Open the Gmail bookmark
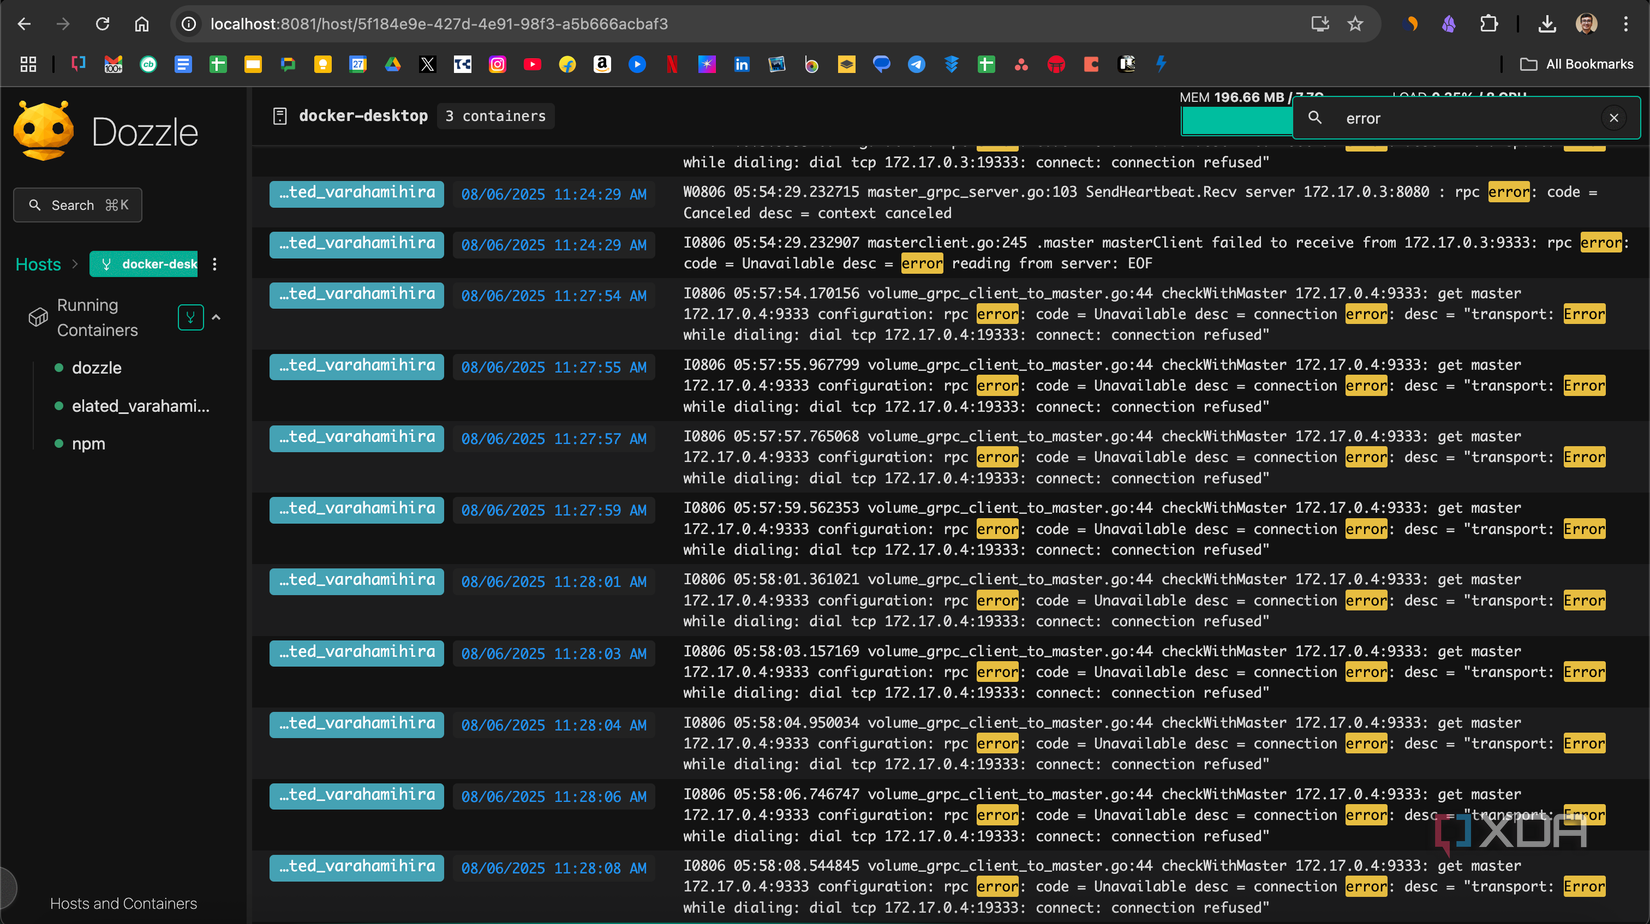Screen dimensions: 1650x924 point(113,64)
